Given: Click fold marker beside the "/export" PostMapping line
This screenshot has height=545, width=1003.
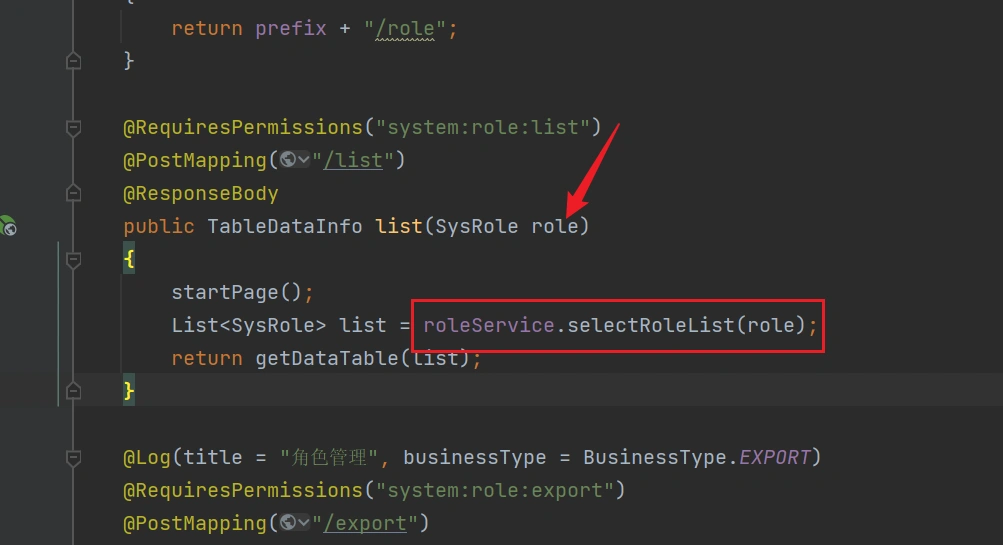Looking at the screenshot, I should click(x=73, y=523).
